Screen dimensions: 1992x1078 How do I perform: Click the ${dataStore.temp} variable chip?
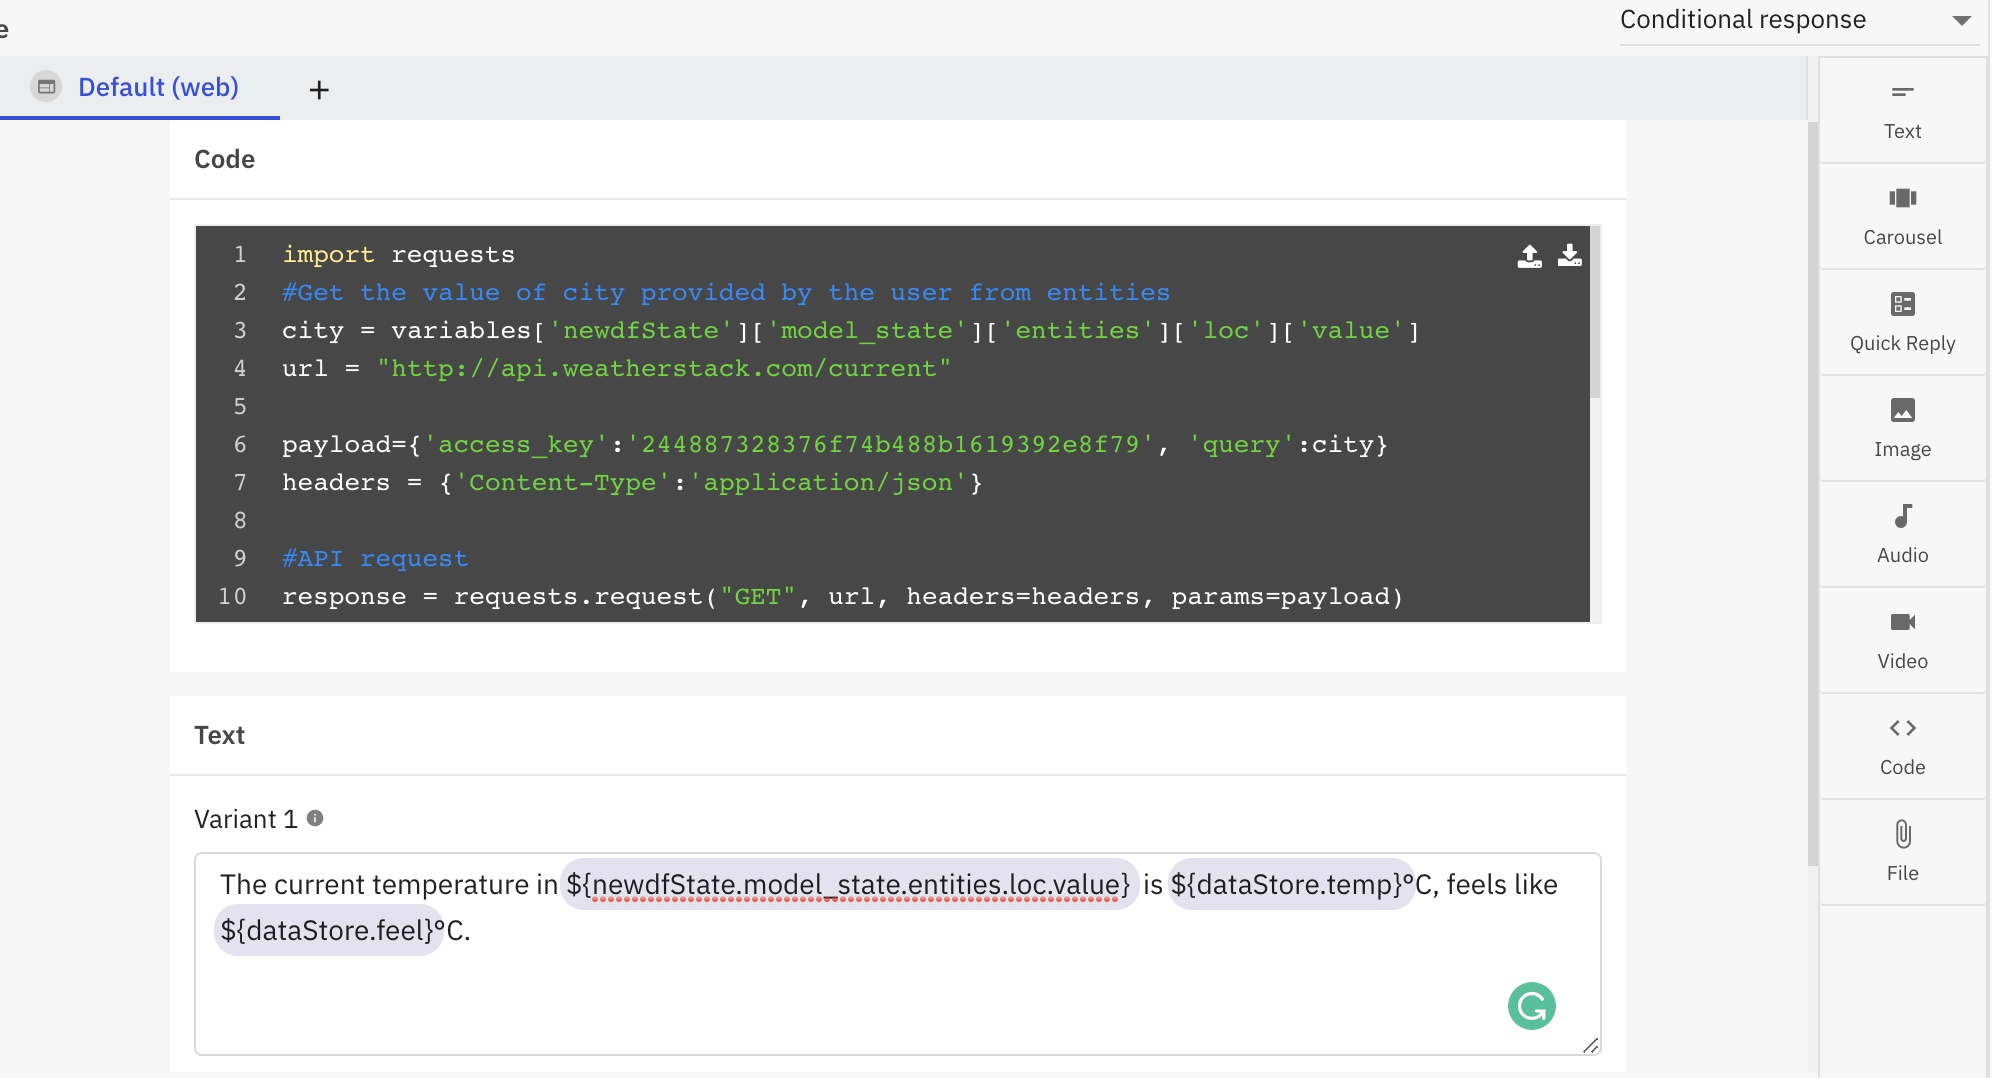[1290, 884]
